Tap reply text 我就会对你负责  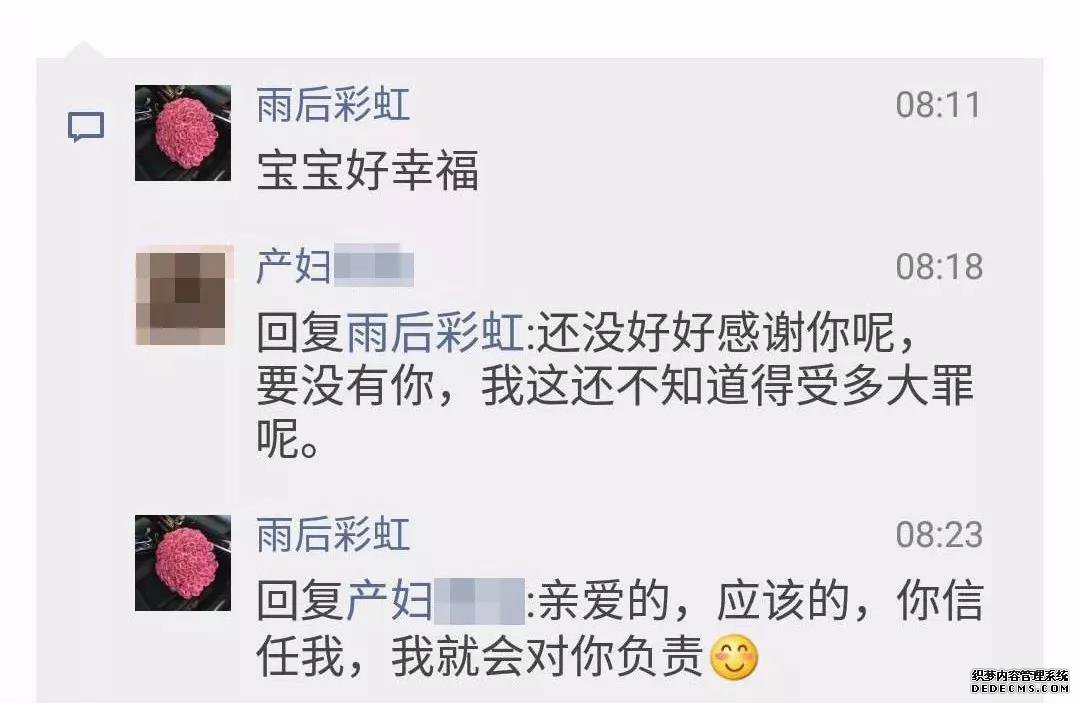[548, 656]
